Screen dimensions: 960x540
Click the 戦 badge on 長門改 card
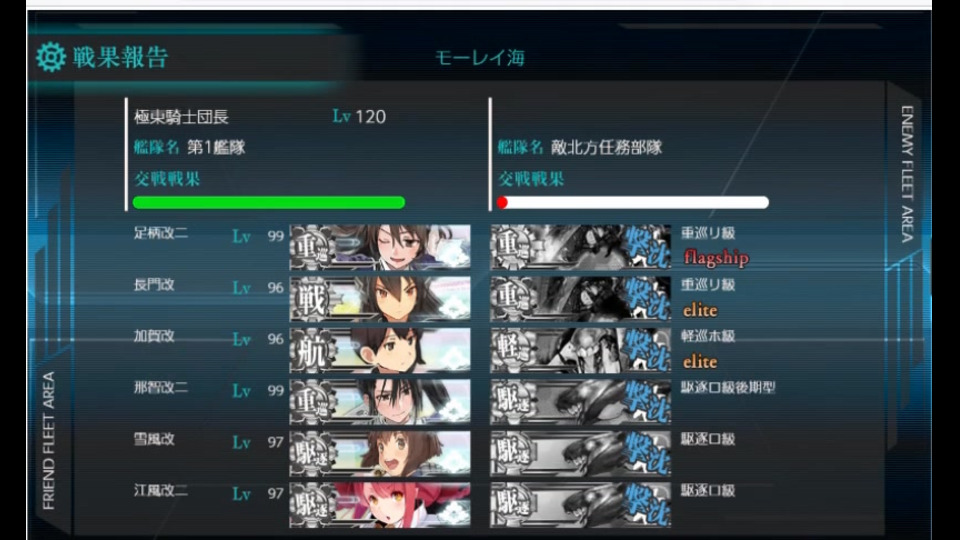tap(312, 299)
